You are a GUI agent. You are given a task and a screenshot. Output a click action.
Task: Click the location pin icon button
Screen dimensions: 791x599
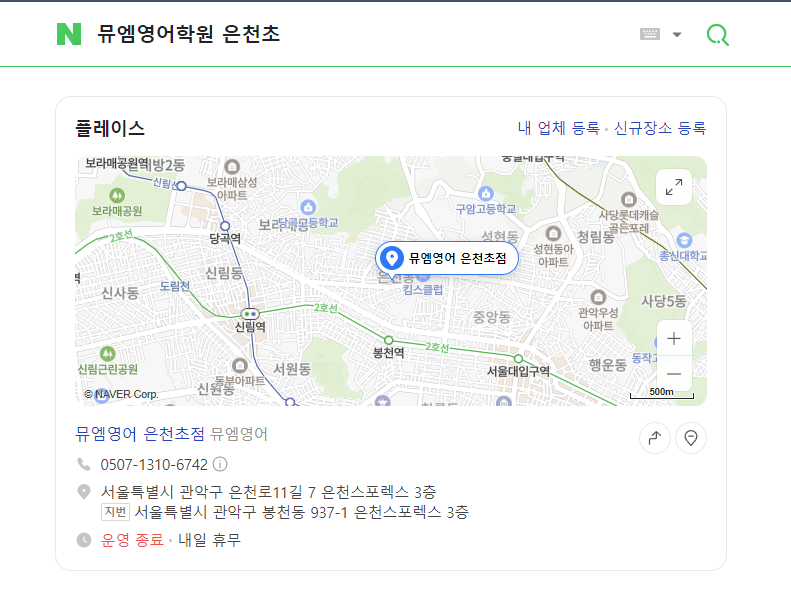click(x=691, y=438)
